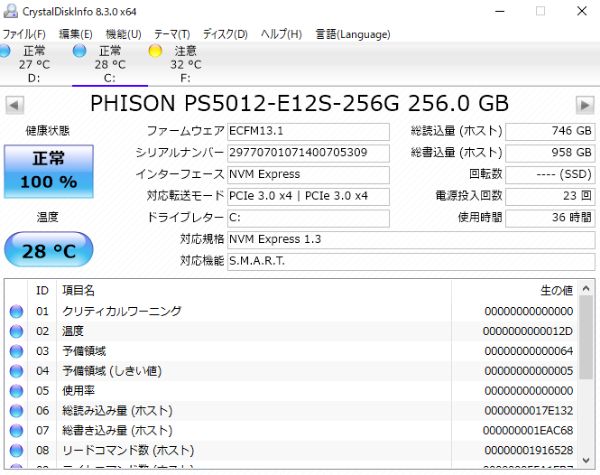Select the firmware field ECFM13.1
This screenshot has width=600, height=475.
pyautogui.click(x=308, y=131)
